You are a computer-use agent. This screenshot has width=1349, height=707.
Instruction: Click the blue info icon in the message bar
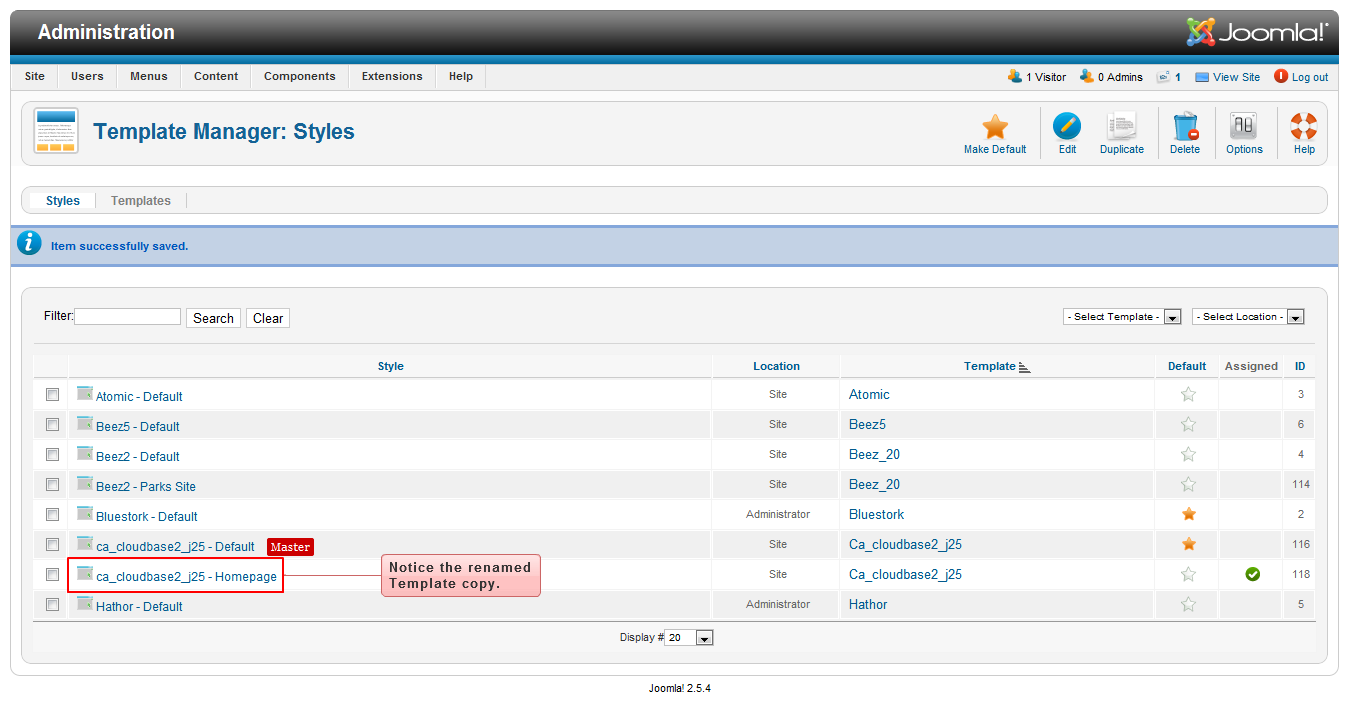coord(30,243)
